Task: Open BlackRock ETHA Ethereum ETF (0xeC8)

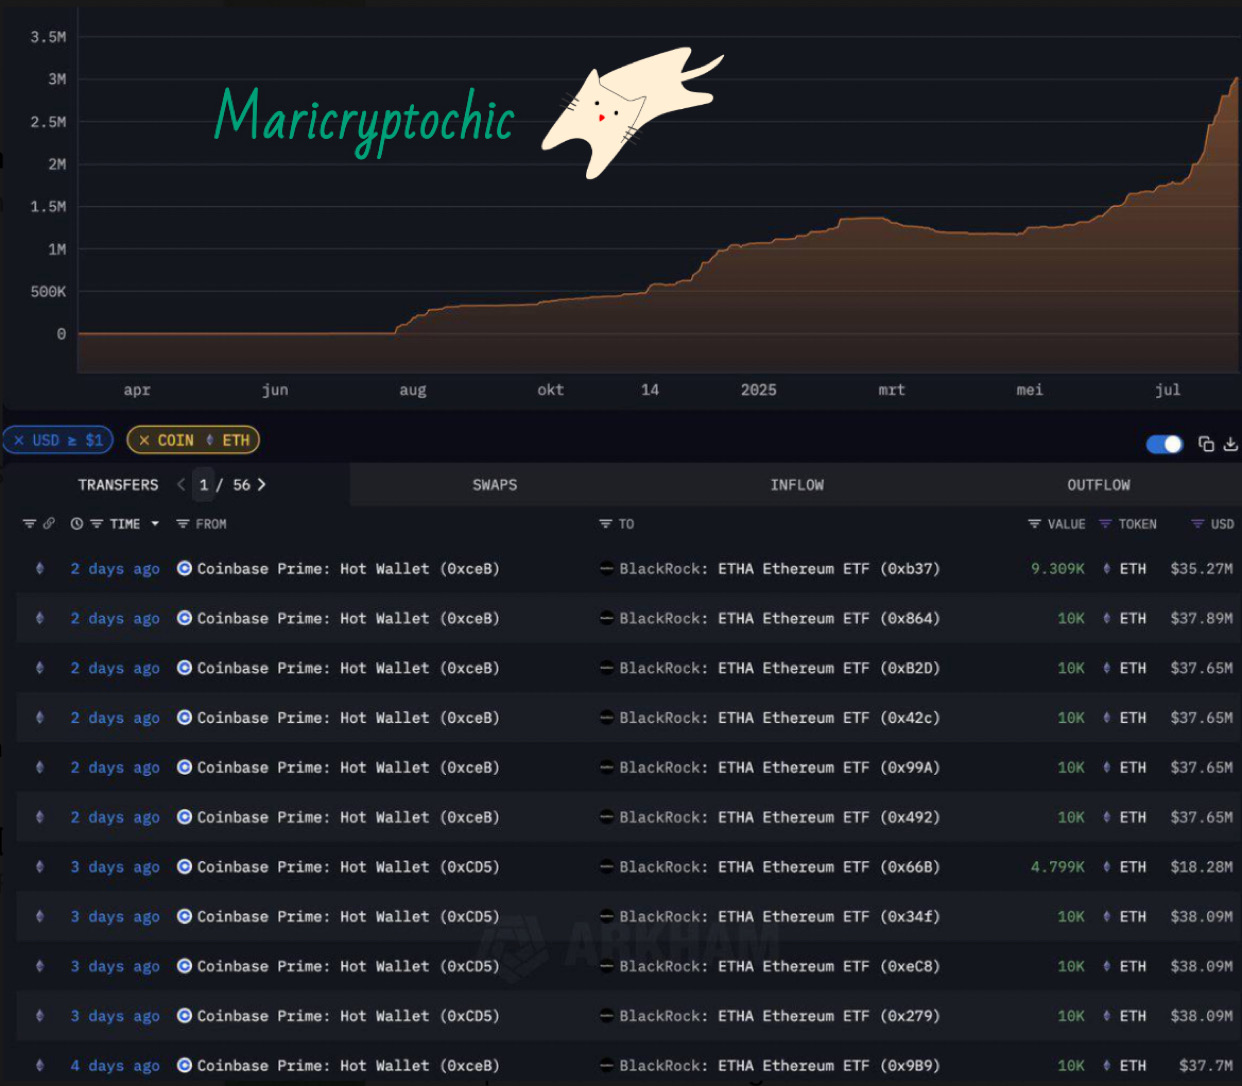Action: click(780, 967)
